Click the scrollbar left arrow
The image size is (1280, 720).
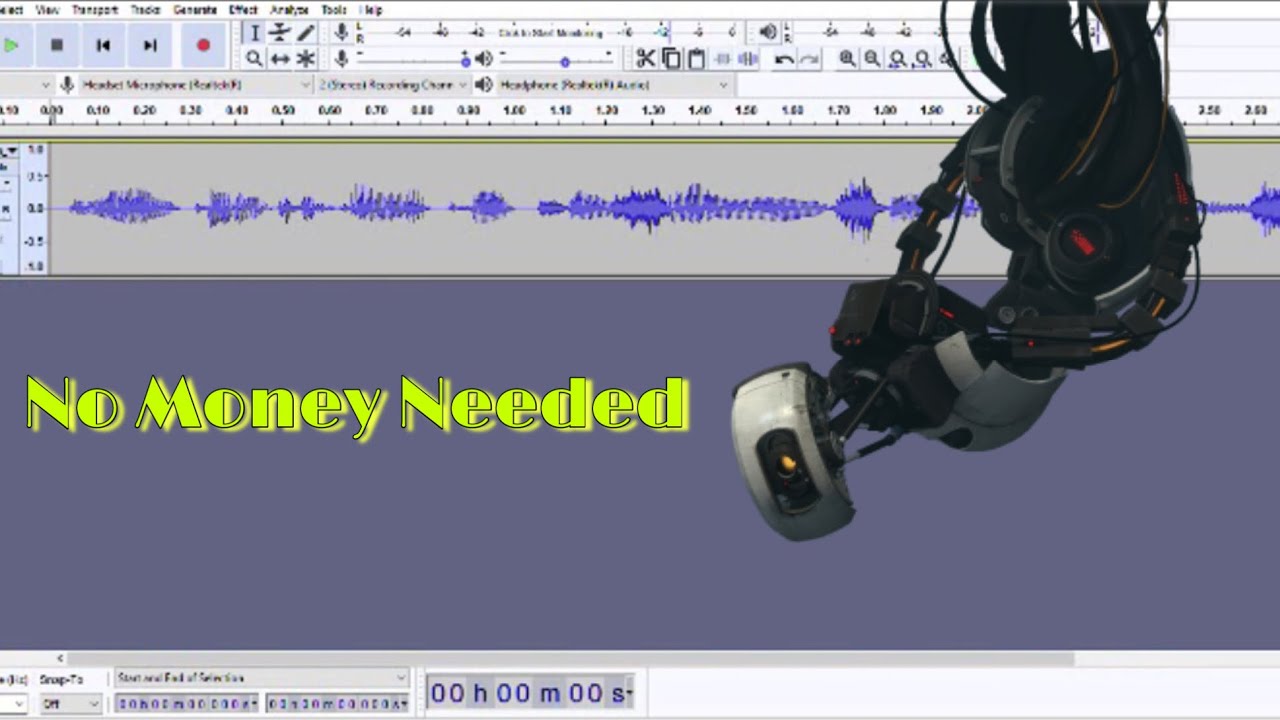(x=60, y=658)
